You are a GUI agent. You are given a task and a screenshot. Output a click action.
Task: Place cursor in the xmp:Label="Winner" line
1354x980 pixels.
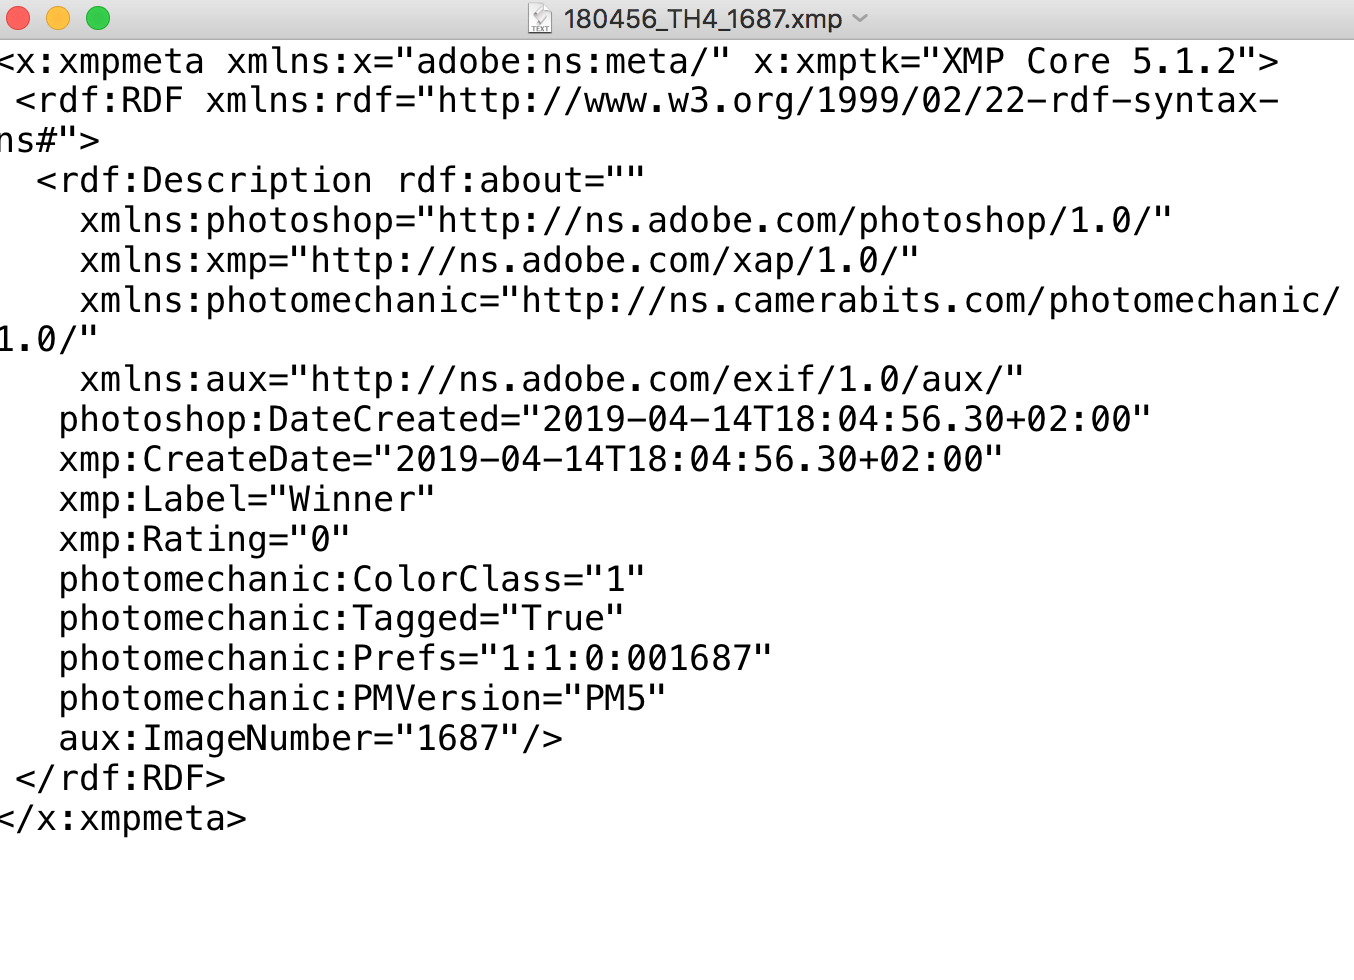[x=247, y=499]
